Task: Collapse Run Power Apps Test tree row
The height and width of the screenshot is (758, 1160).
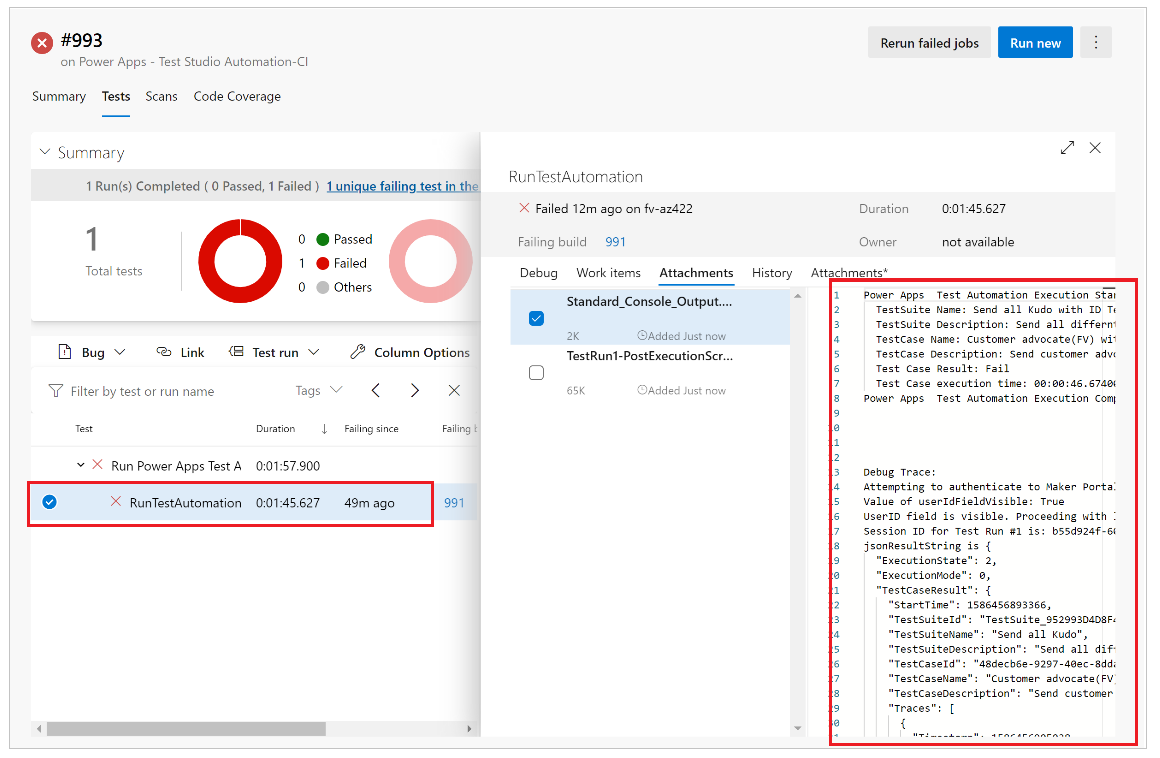Action: (81, 465)
